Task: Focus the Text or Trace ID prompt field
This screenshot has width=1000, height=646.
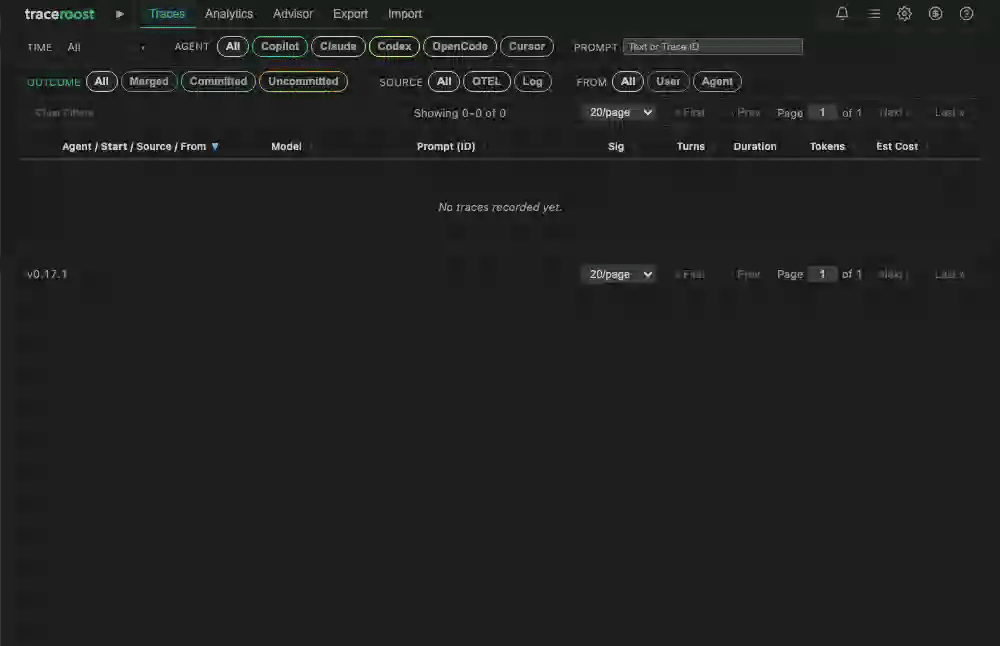Action: (712, 47)
